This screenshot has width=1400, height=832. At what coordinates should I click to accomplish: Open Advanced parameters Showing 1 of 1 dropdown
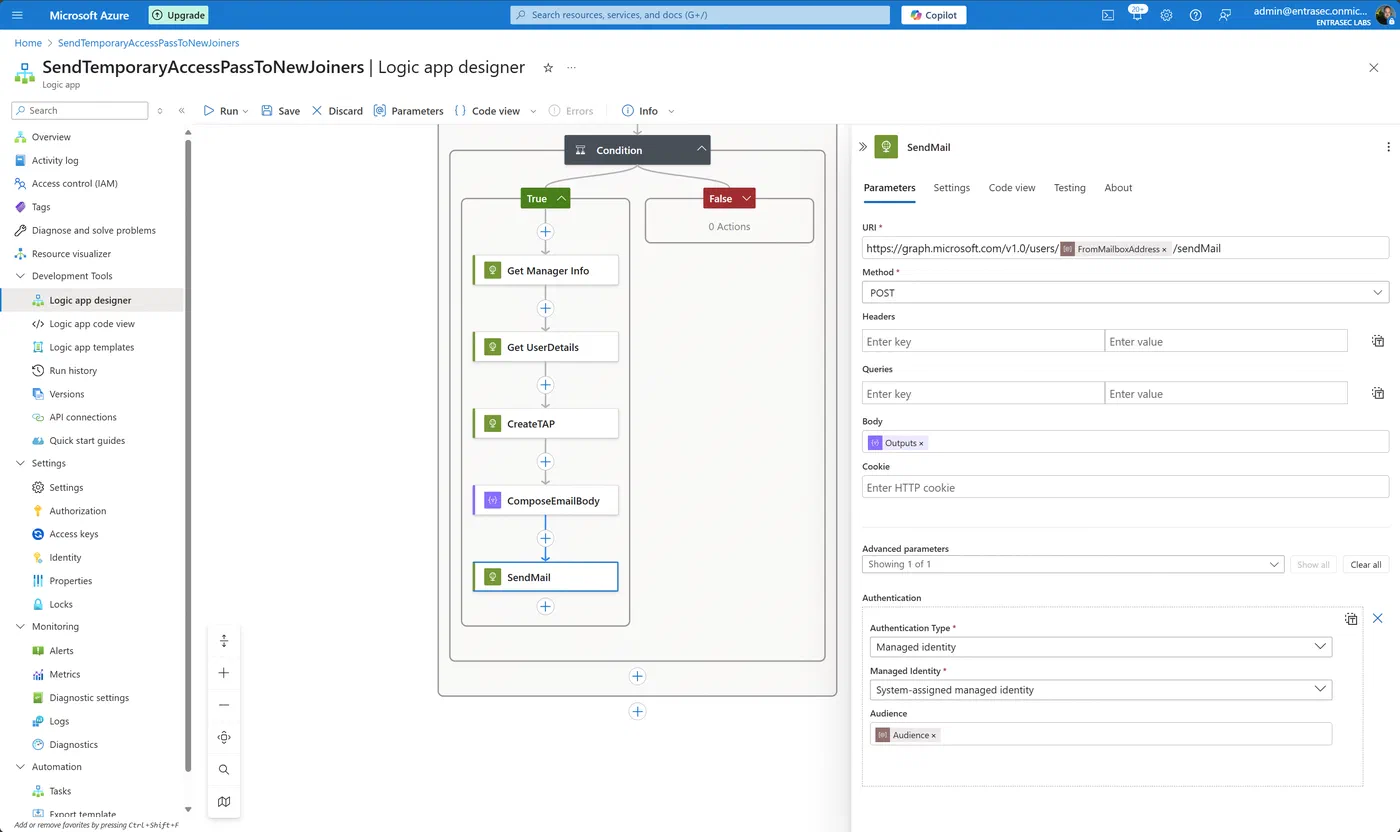(x=1073, y=564)
